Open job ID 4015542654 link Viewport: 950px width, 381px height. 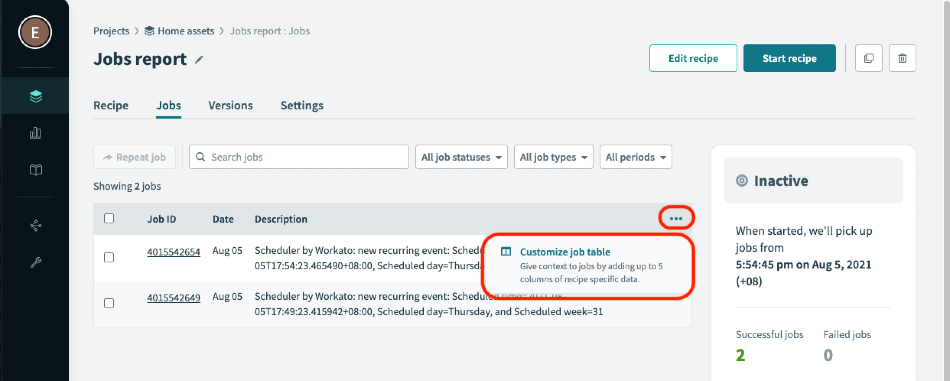coord(173,252)
